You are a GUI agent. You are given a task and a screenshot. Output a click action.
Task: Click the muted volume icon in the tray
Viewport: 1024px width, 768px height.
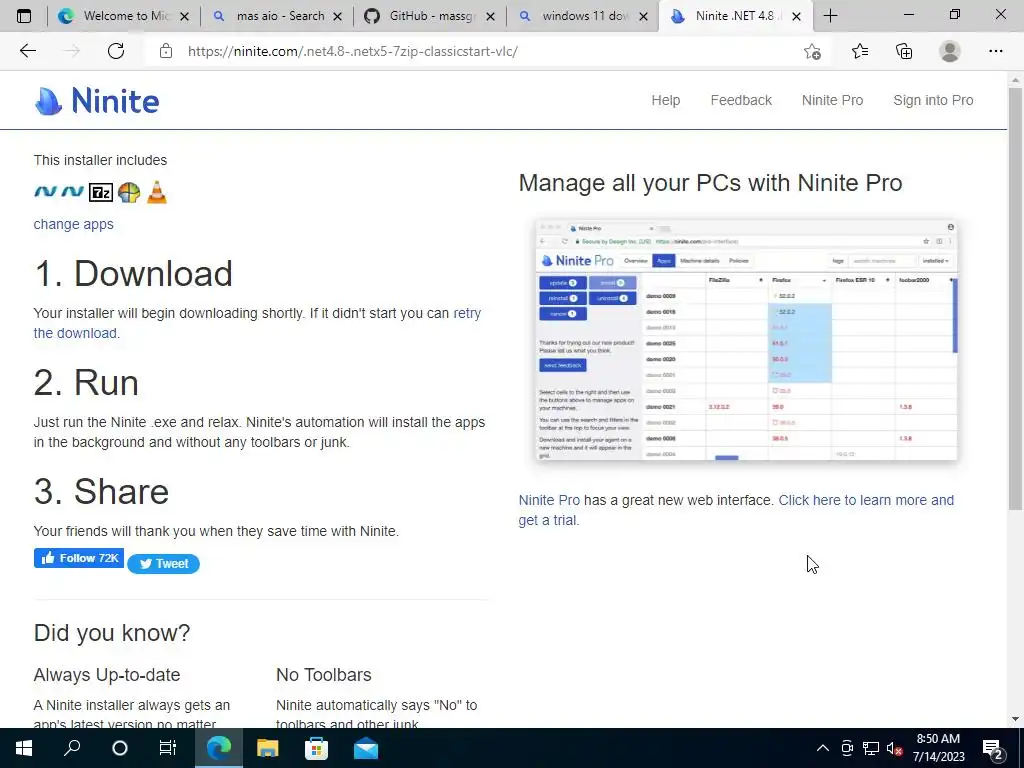pyautogui.click(x=895, y=748)
